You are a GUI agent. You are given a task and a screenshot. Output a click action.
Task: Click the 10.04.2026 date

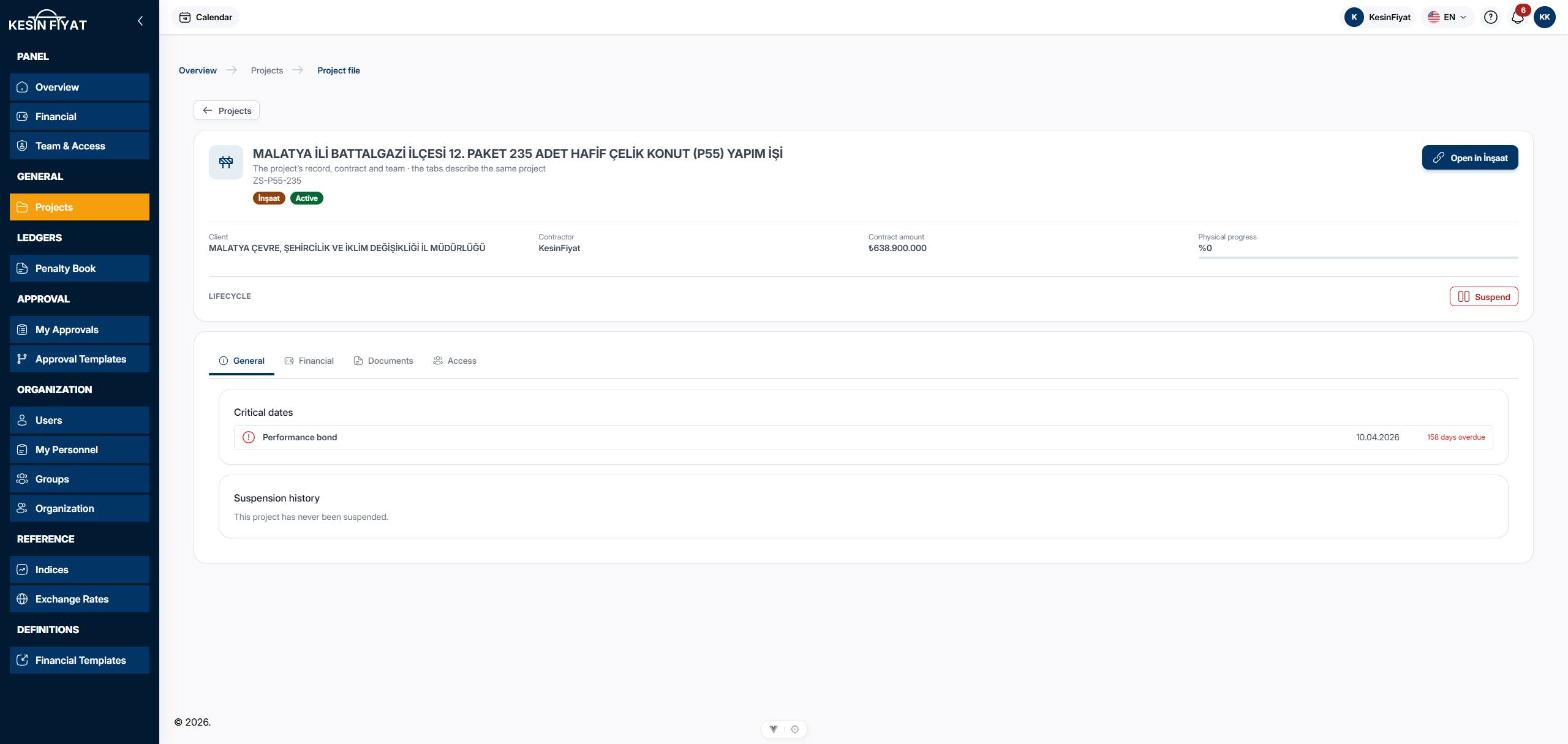pos(1378,437)
